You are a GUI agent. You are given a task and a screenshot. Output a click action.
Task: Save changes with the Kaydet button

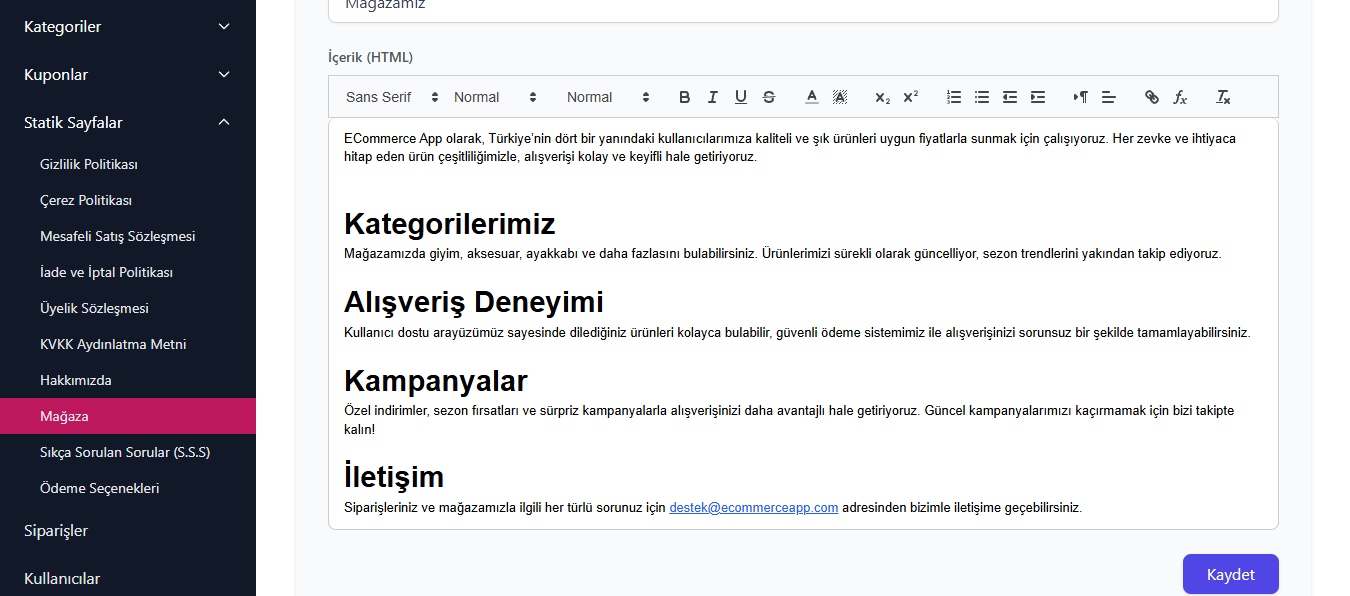pyautogui.click(x=1230, y=573)
